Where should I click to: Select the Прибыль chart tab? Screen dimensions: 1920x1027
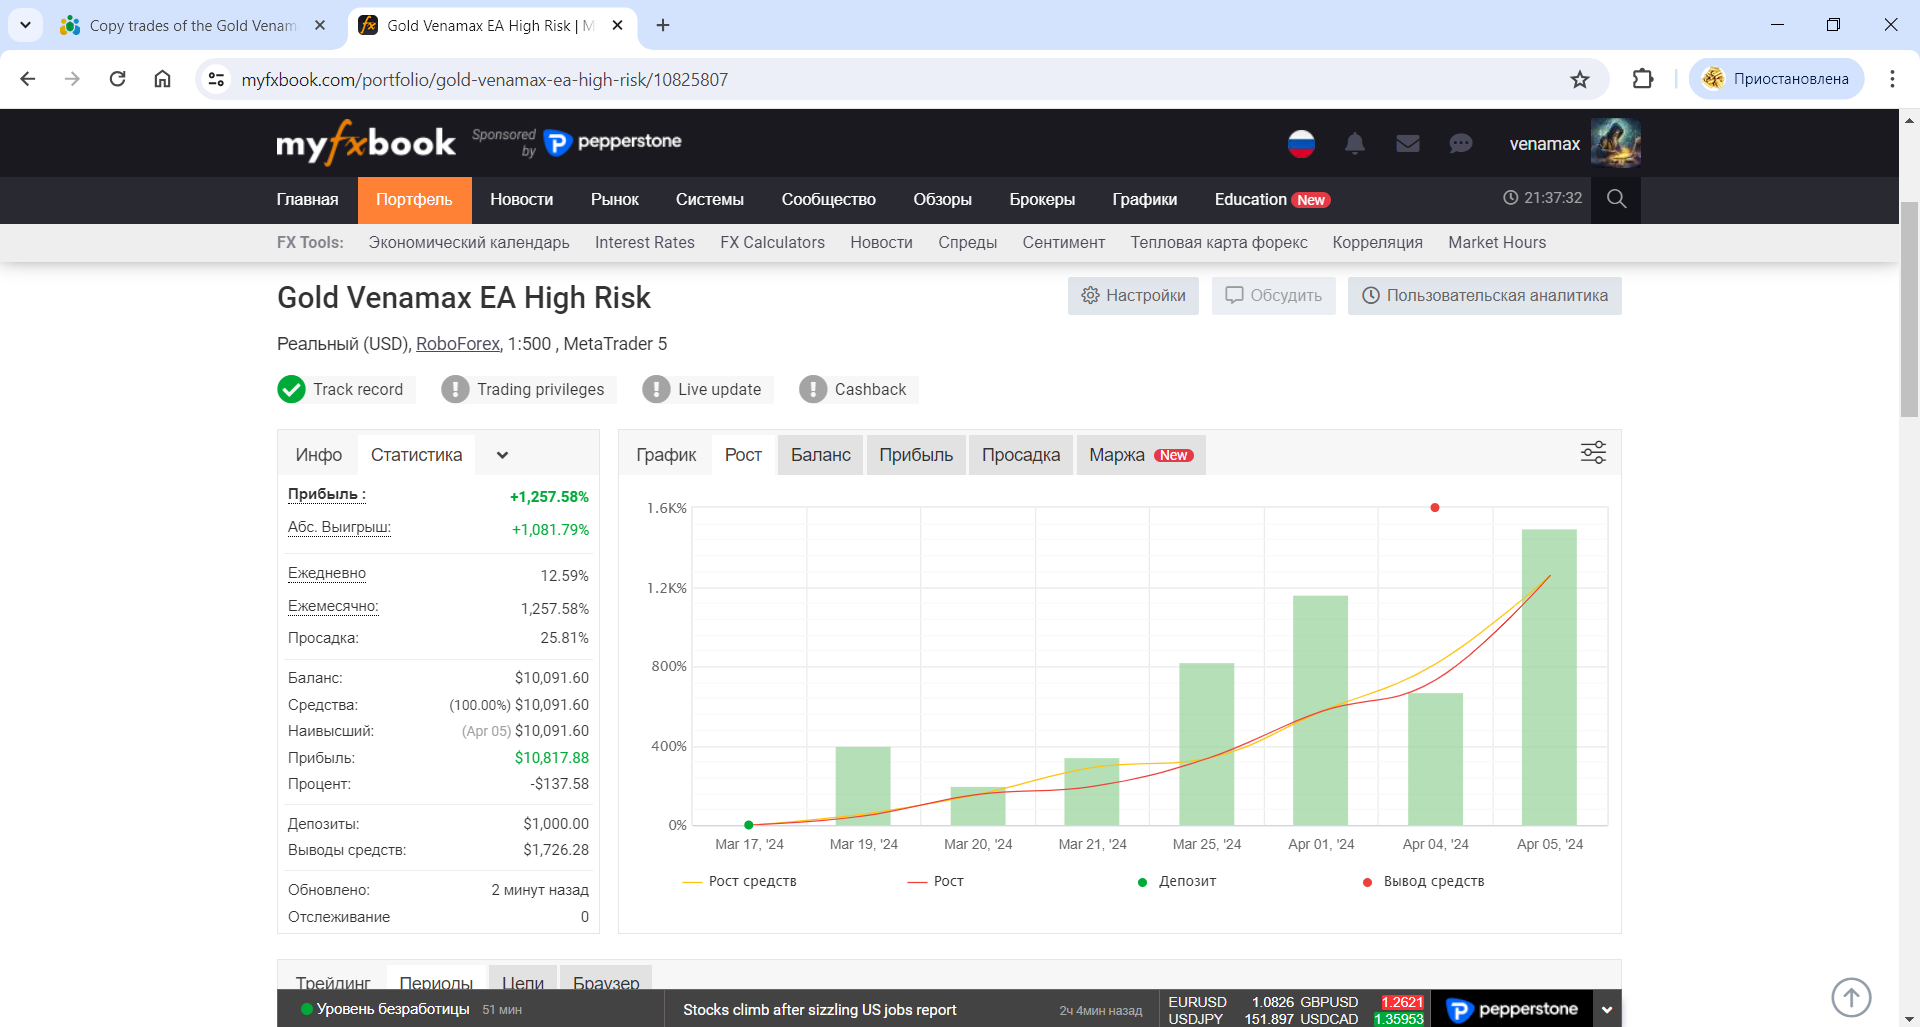916,455
